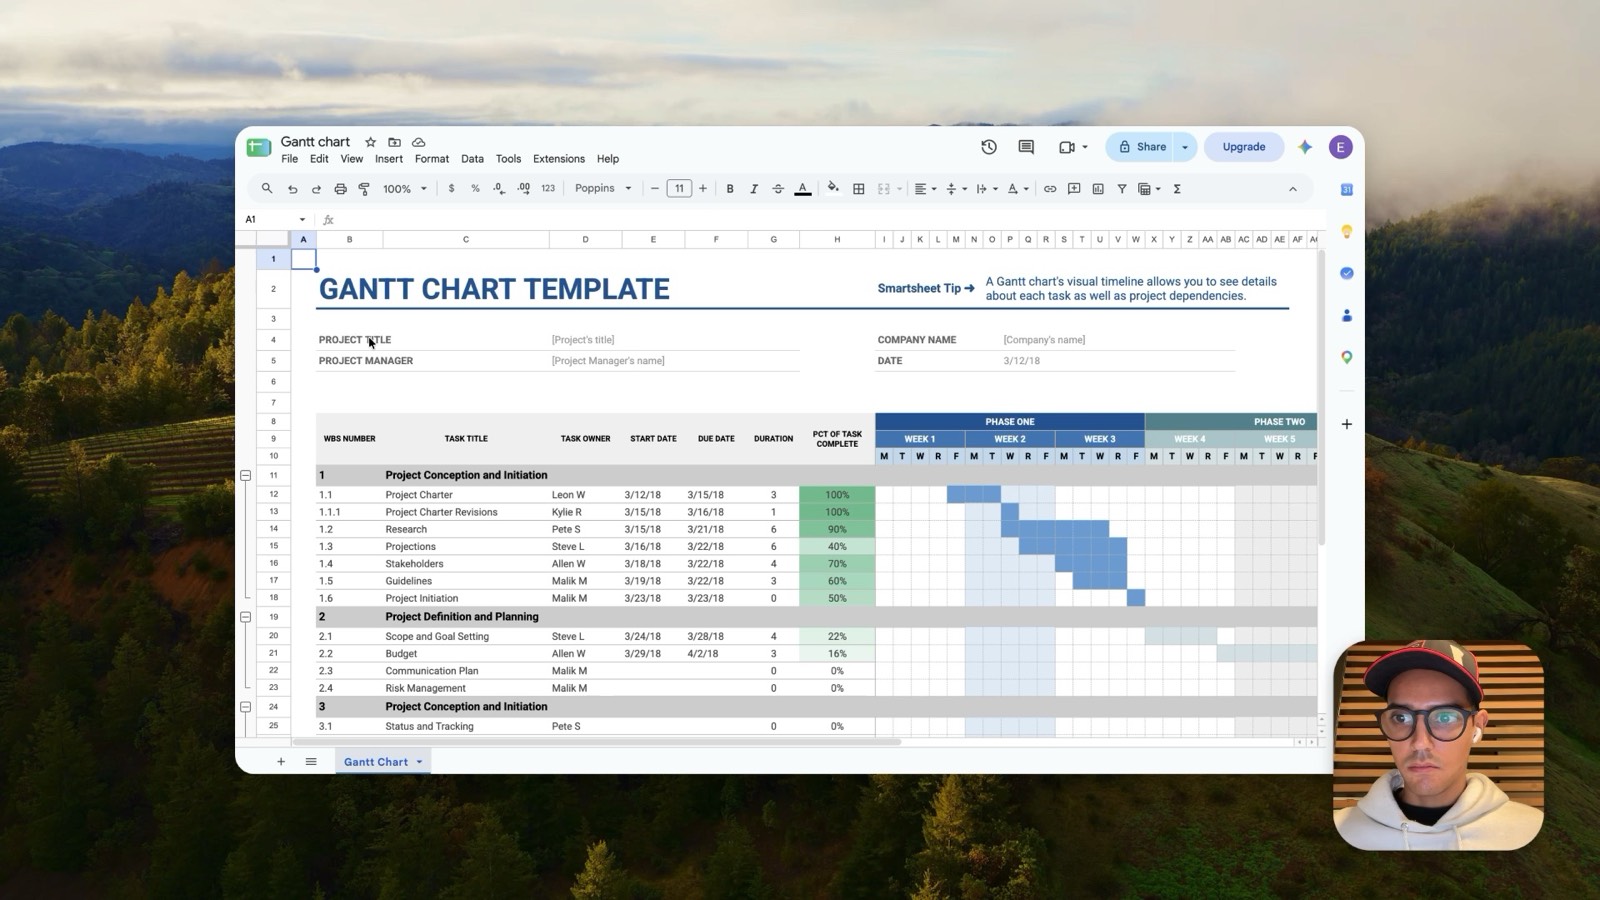Toggle strikethrough formatting
The height and width of the screenshot is (900, 1600).
pyautogui.click(x=778, y=188)
